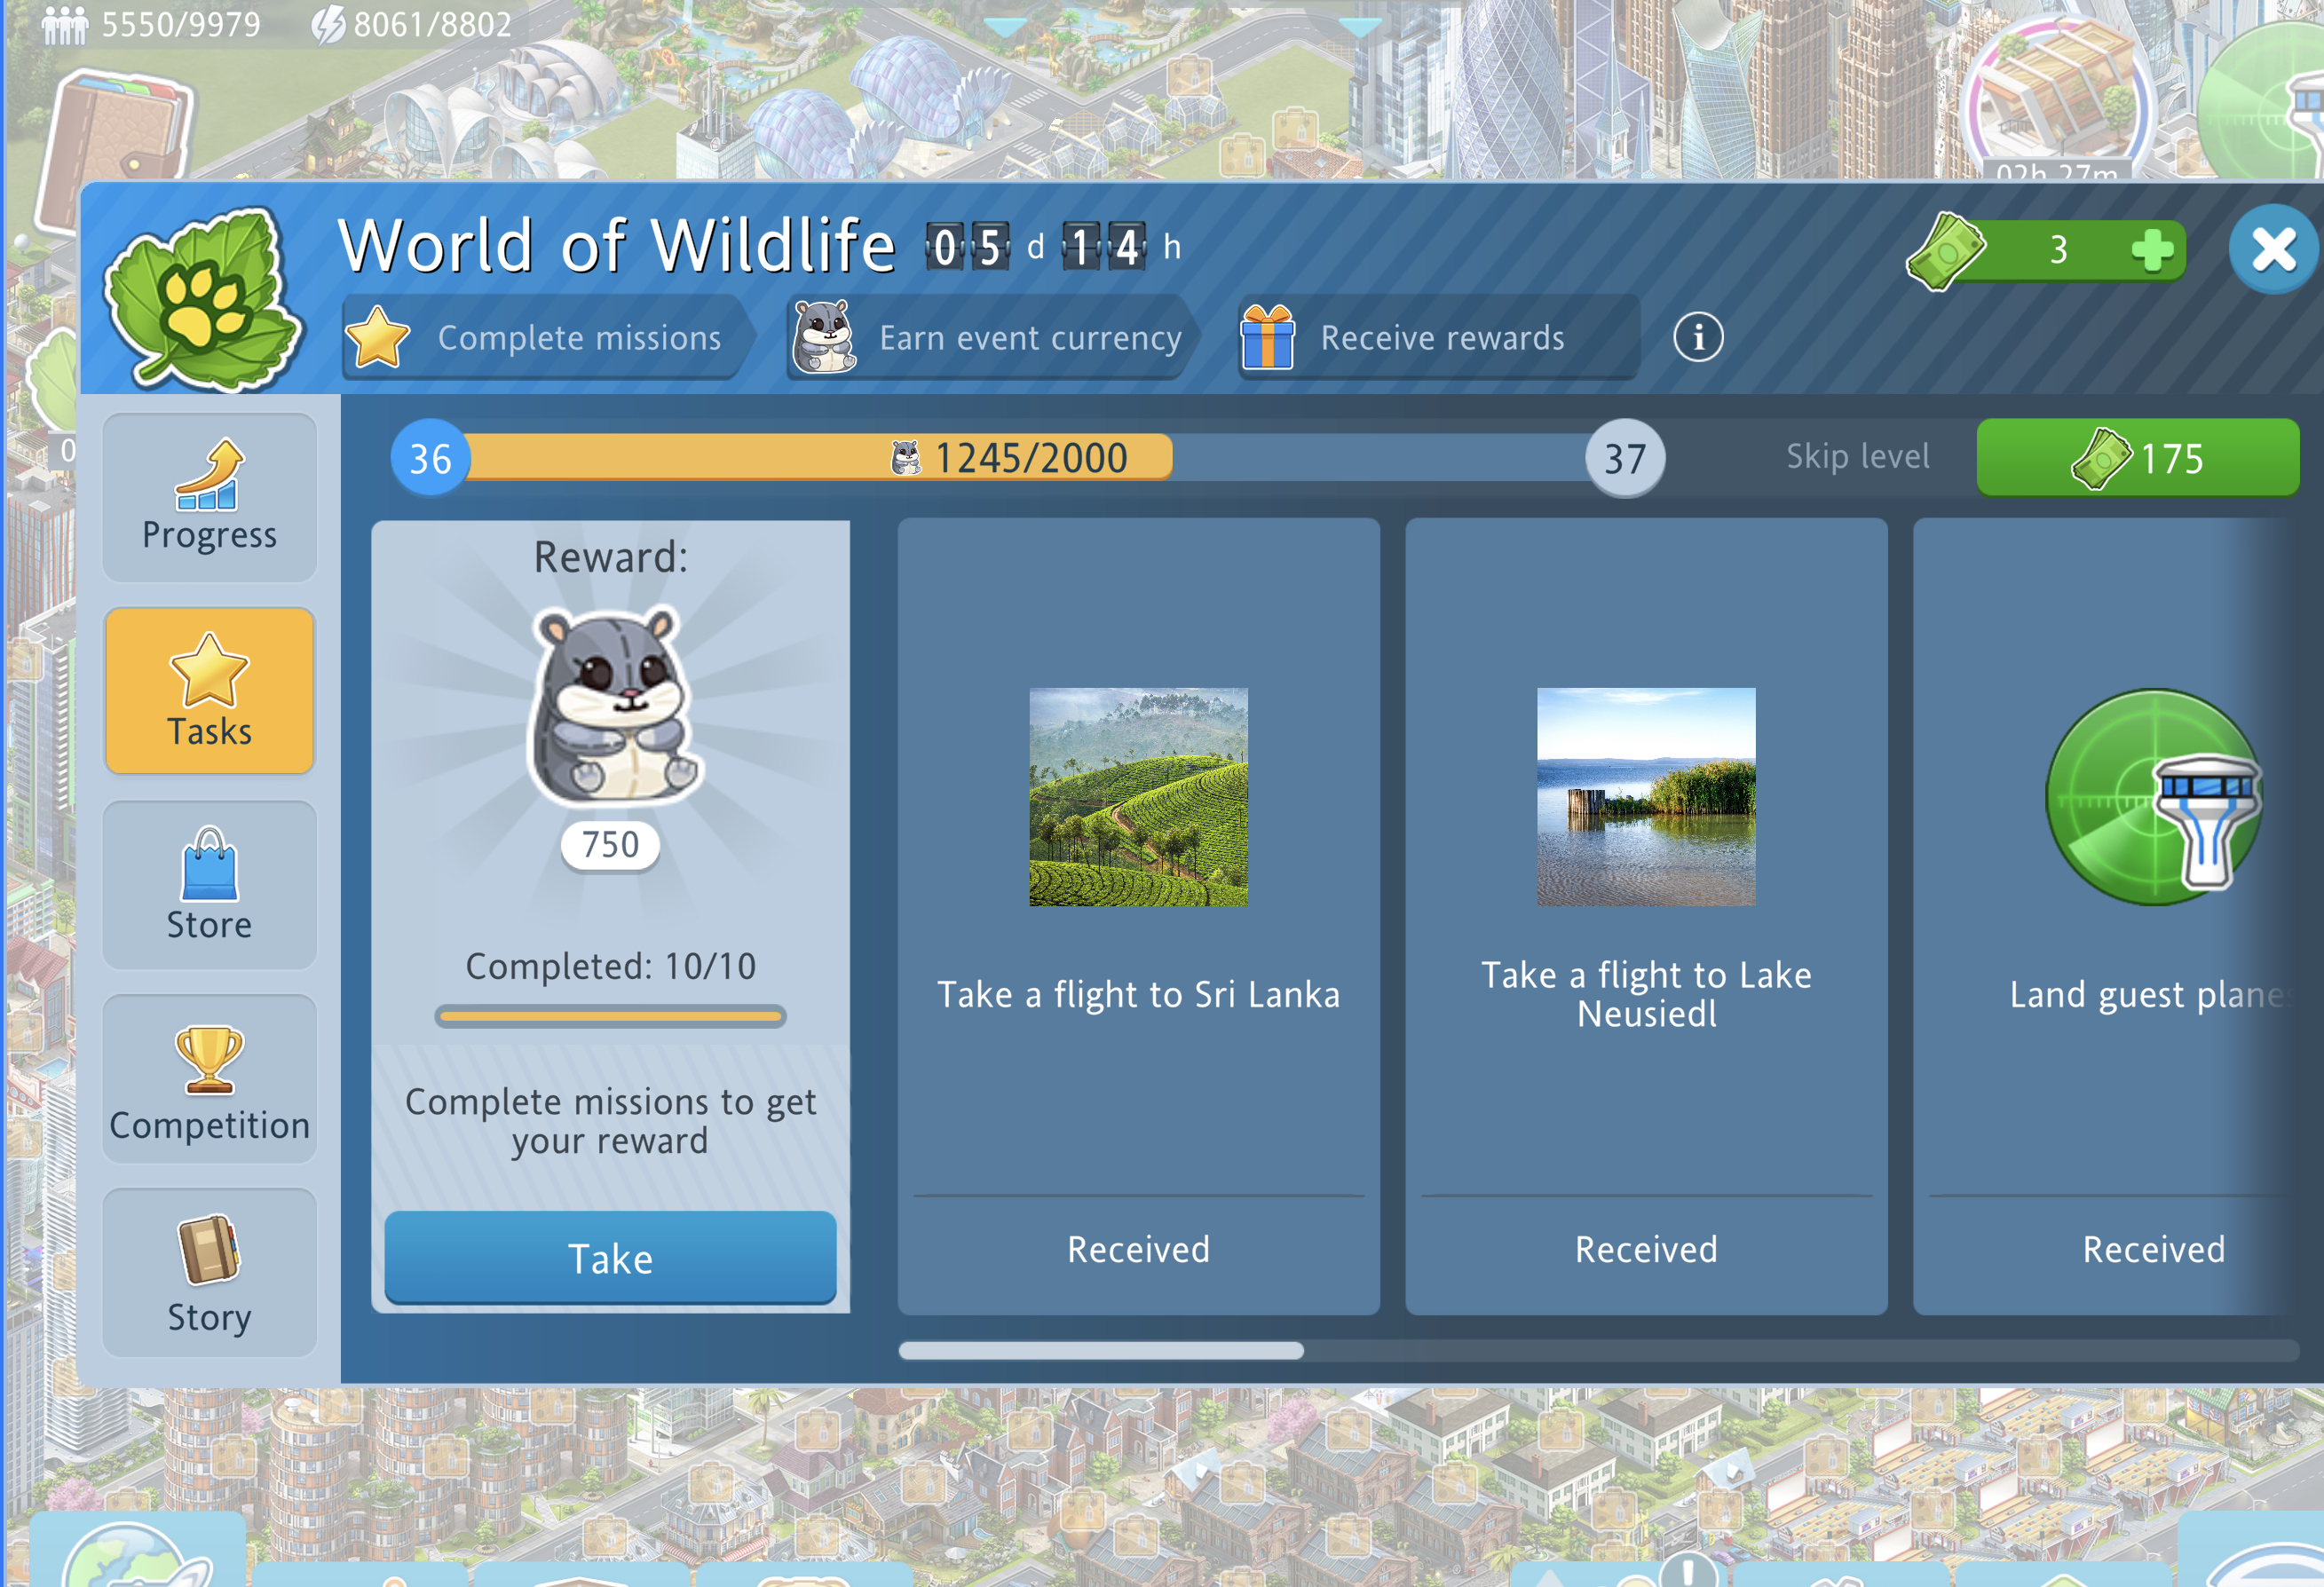Click the Take reward button
This screenshot has width=2324, height=1587.
coord(610,1257)
